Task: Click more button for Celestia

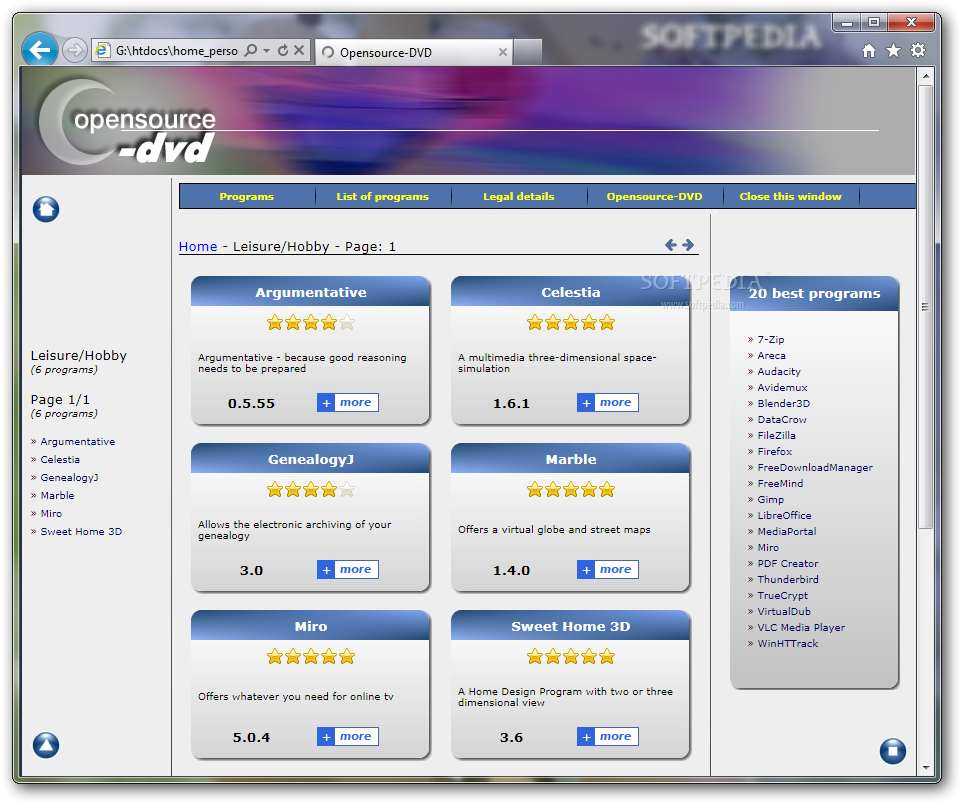Action: [608, 403]
